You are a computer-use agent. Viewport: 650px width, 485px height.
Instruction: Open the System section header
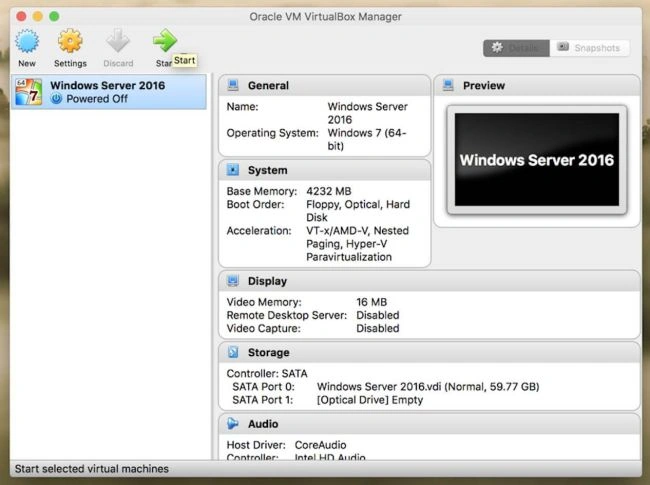(325, 170)
